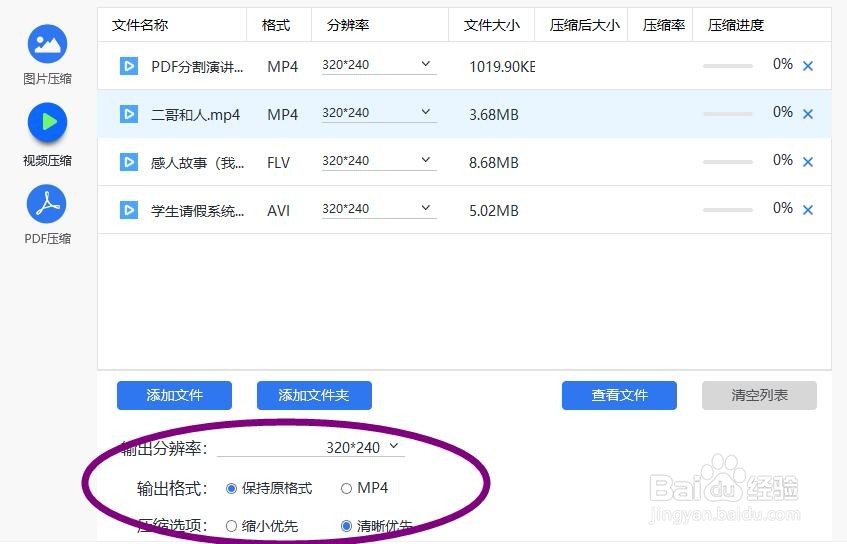This screenshot has height=544, width=847.
Task: Remove 二哥和人.mp4 with its X icon
Action: pos(808,114)
